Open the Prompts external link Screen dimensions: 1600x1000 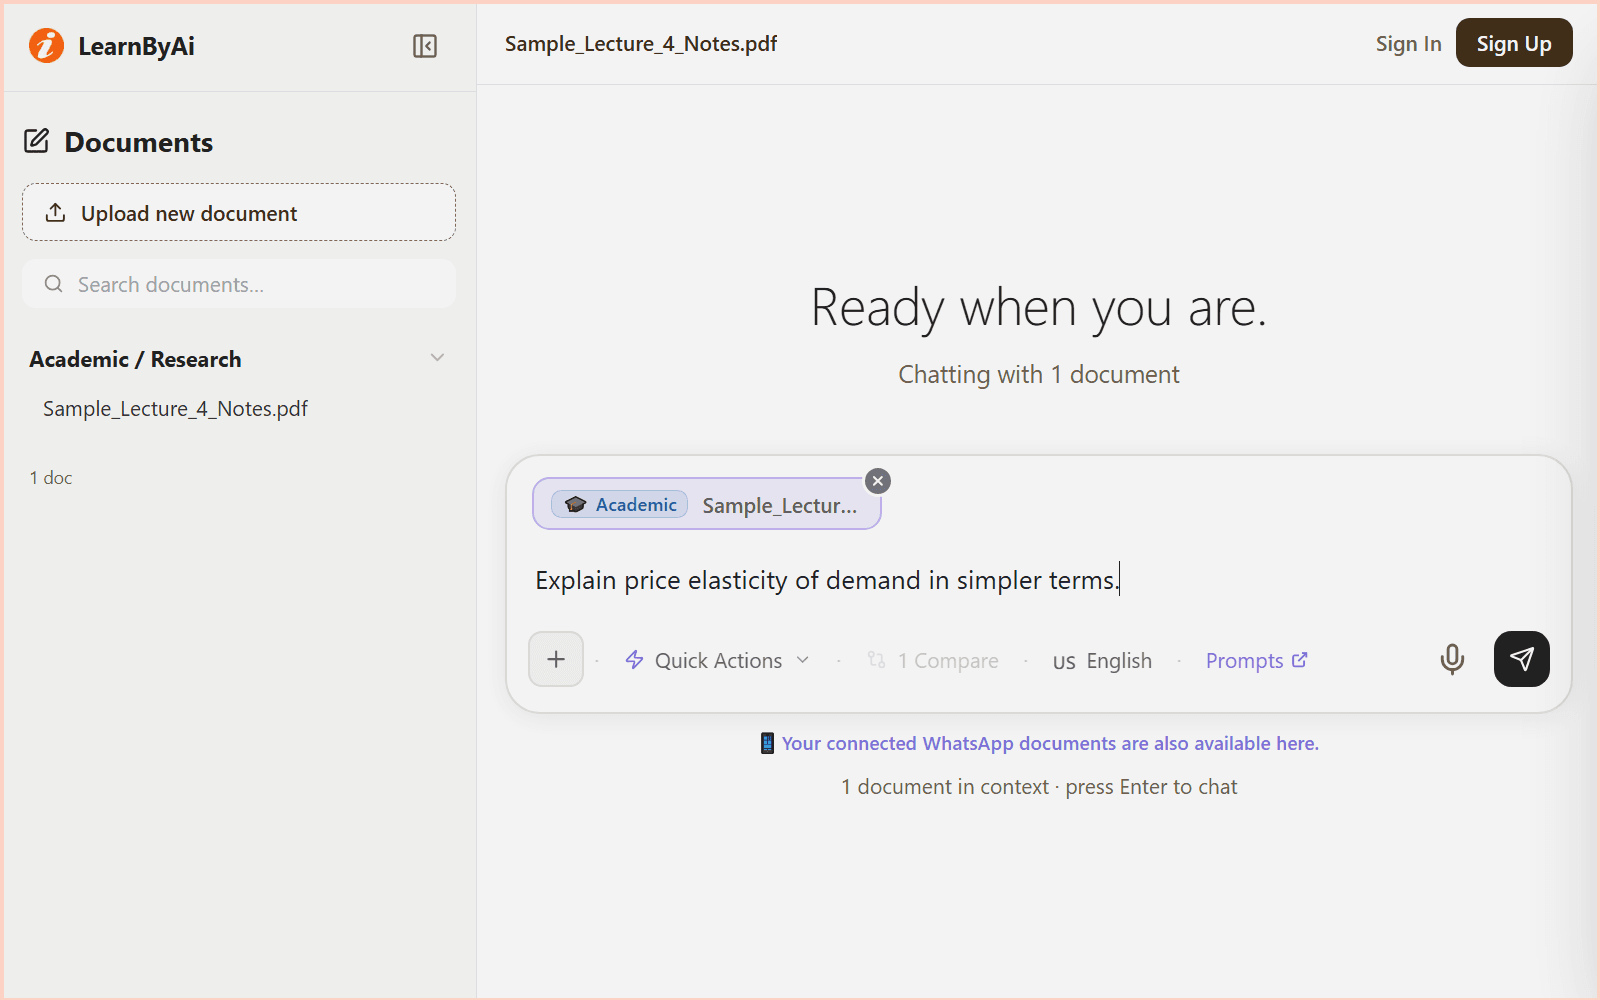point(1257,660)
